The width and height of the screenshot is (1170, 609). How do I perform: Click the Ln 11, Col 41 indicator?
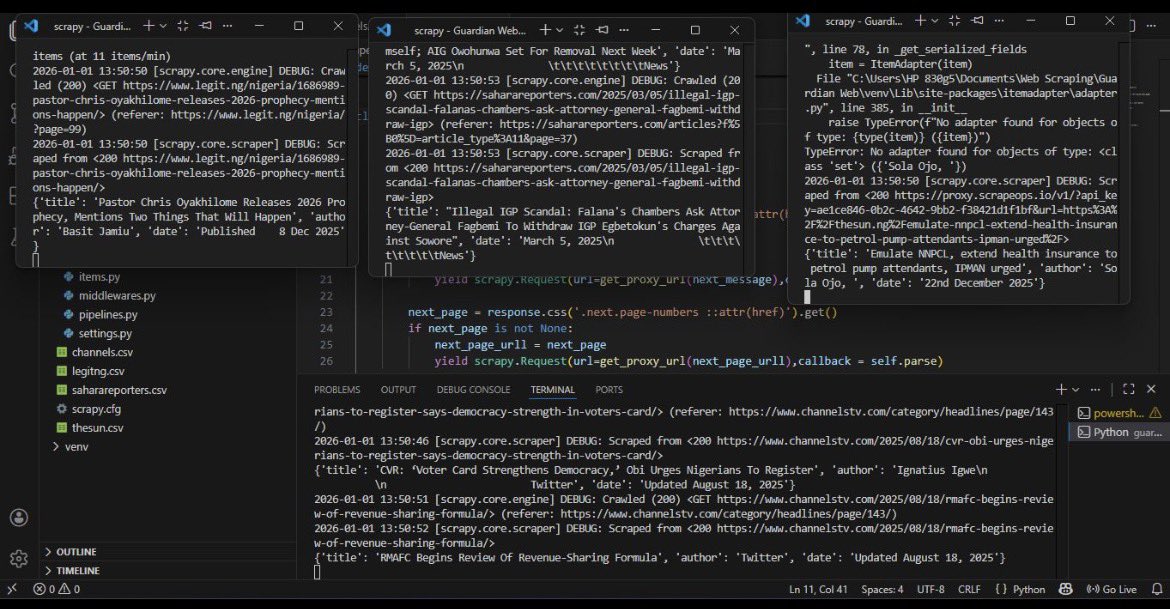(818, 589)
